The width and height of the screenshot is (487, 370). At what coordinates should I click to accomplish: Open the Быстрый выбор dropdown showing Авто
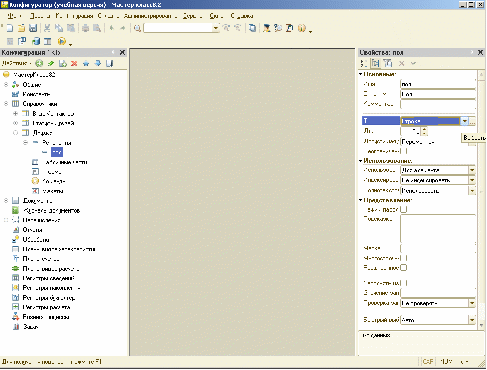472,320
